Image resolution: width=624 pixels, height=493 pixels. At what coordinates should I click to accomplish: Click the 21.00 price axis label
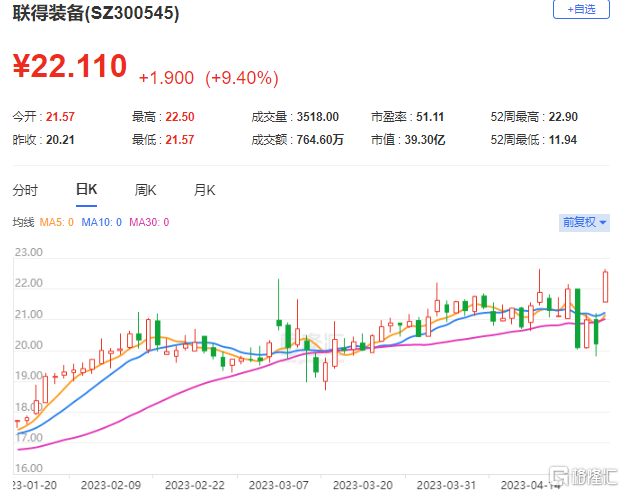(x=28, y=314)
